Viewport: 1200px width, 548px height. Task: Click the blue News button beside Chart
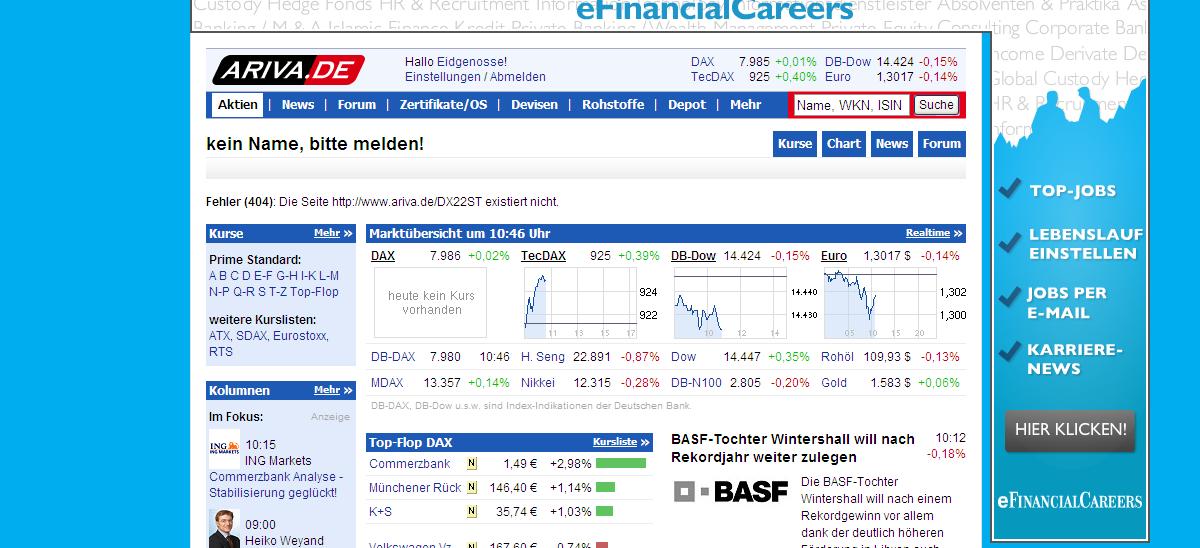click(x=892, y=144)
